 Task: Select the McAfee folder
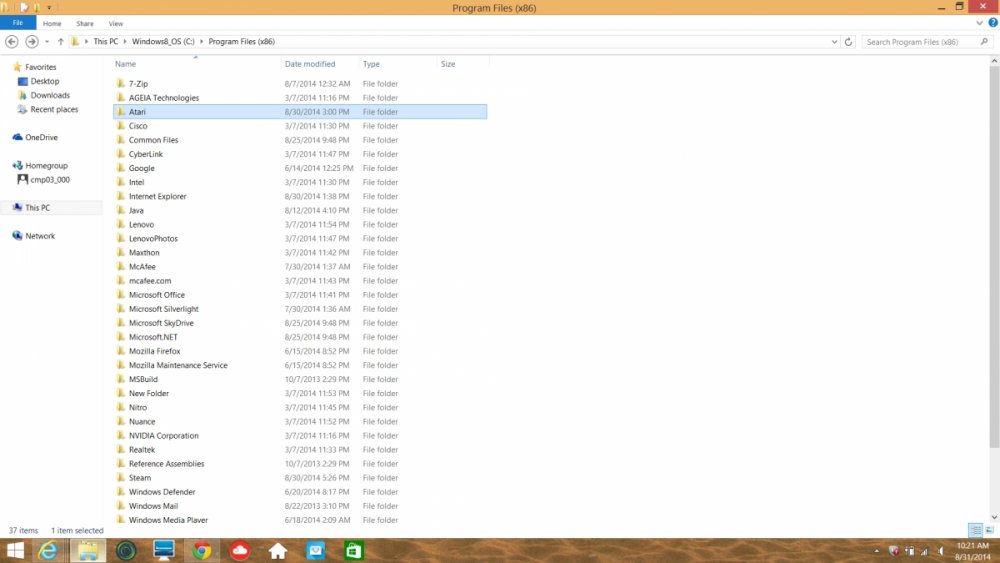pos(142,266)
